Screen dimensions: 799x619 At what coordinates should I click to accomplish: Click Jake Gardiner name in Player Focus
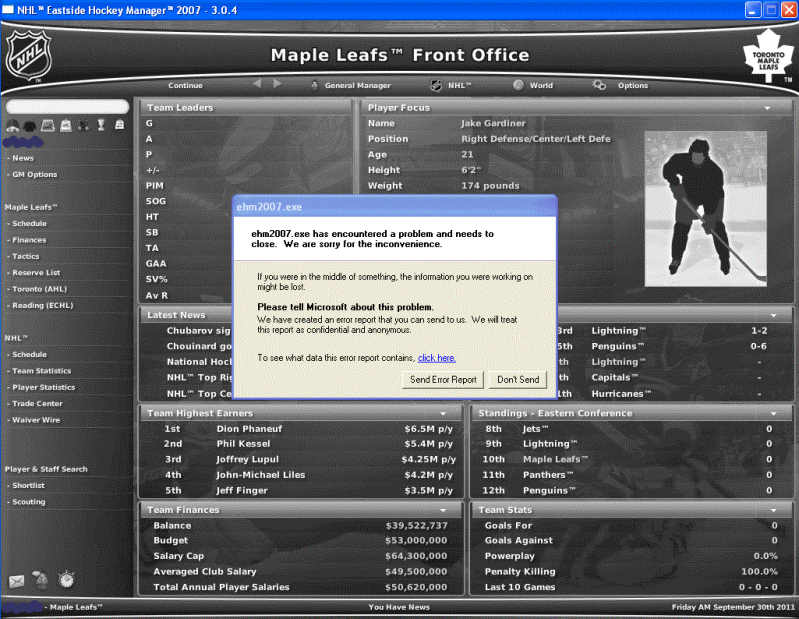[x=493, y=123]
